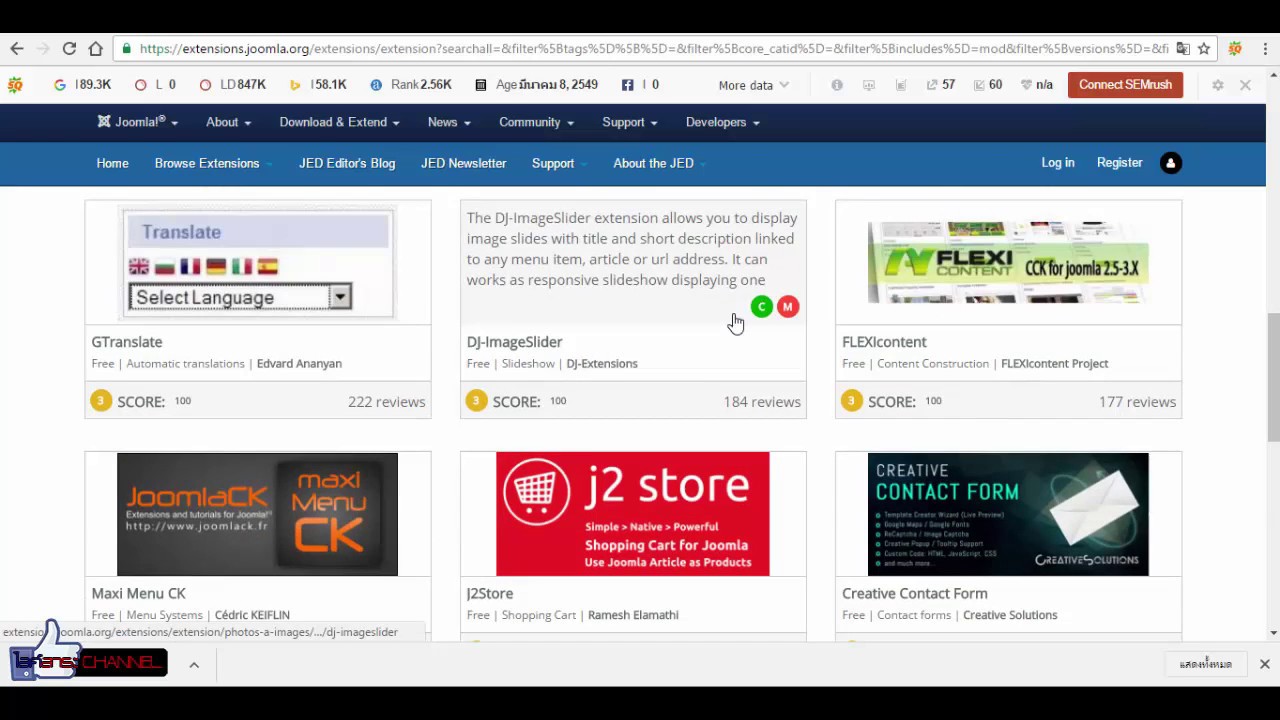Click vertical page scrollbar
Viewport: 1280px width, 720px height.
[1272, 376]
